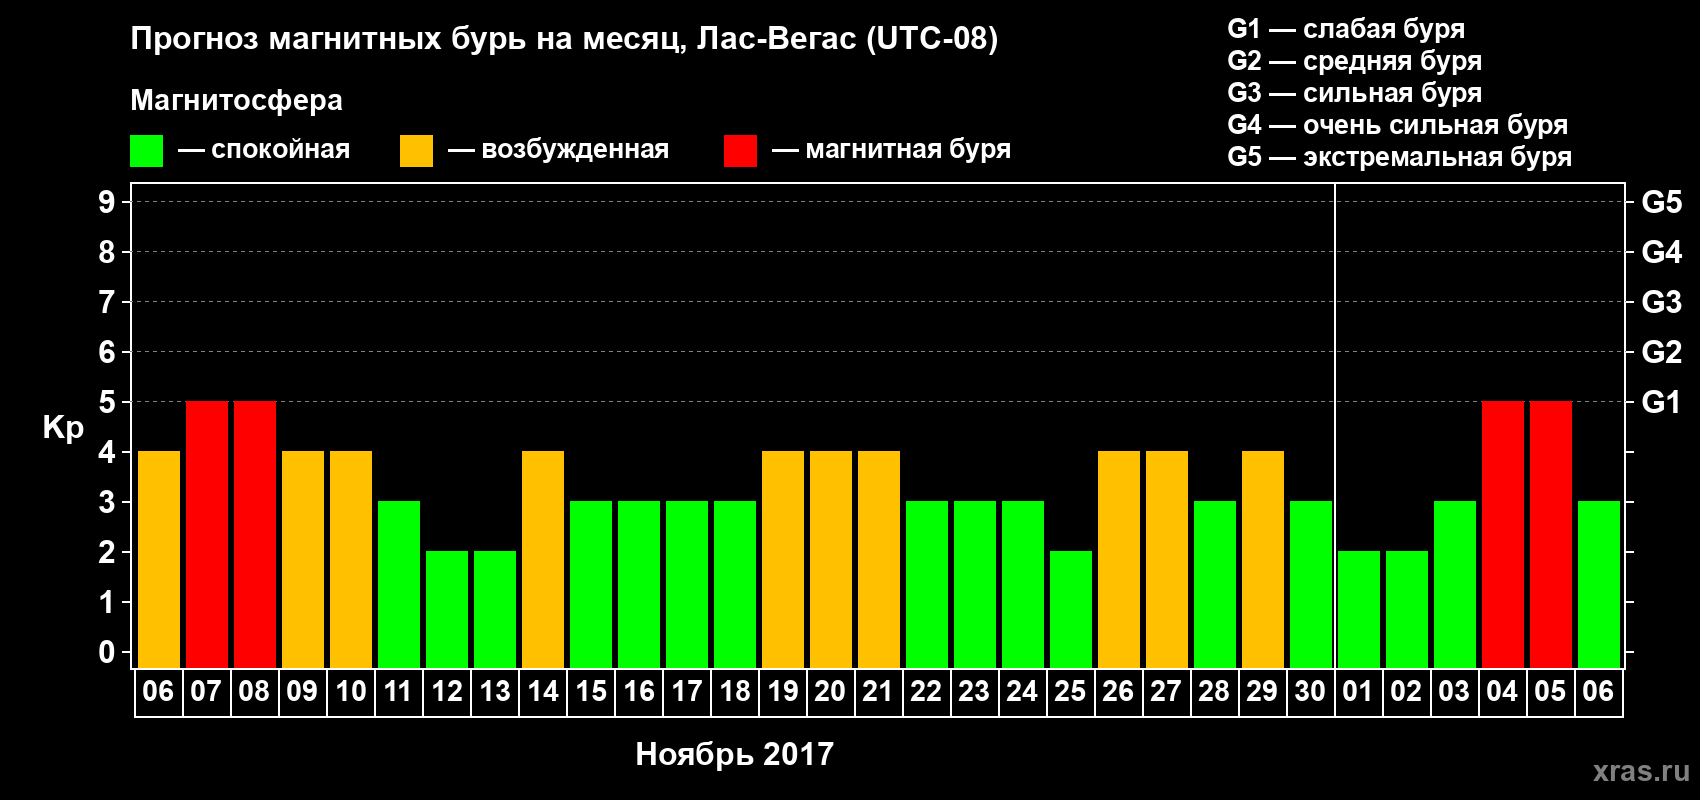Select the green bar above date 01

[x=1359, y=610]
